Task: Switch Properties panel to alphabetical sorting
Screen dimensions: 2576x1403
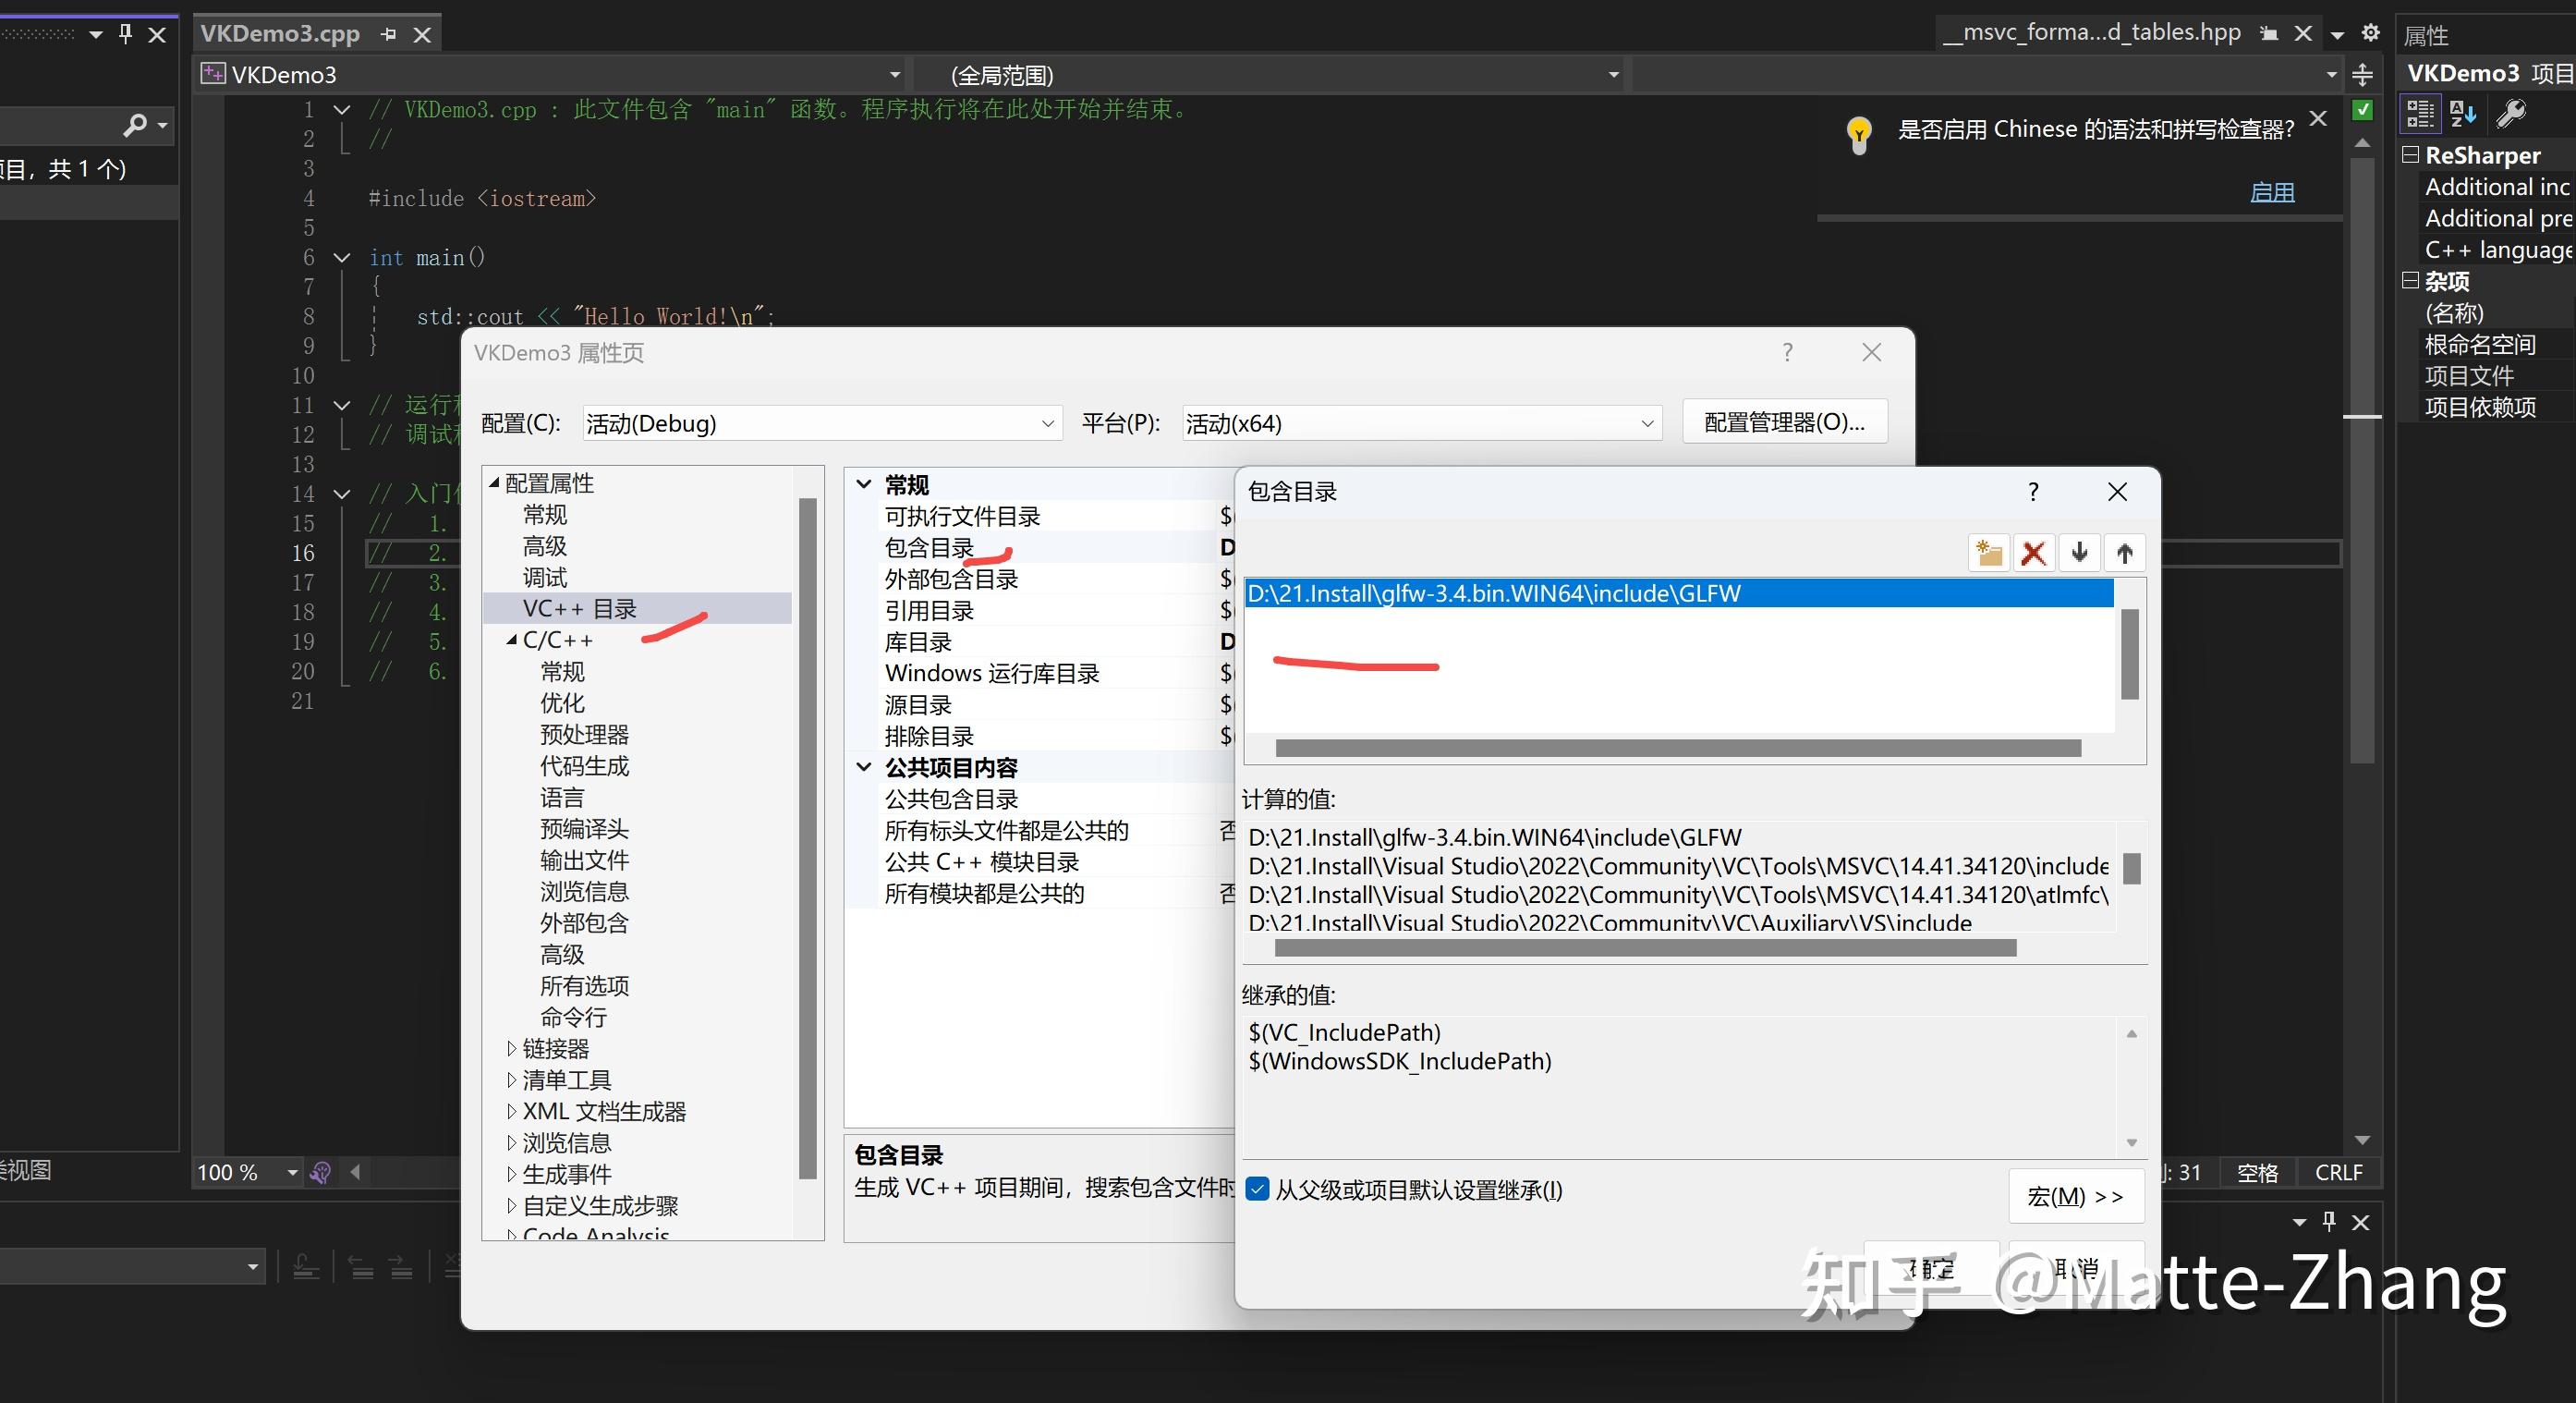Action: 2462,113
